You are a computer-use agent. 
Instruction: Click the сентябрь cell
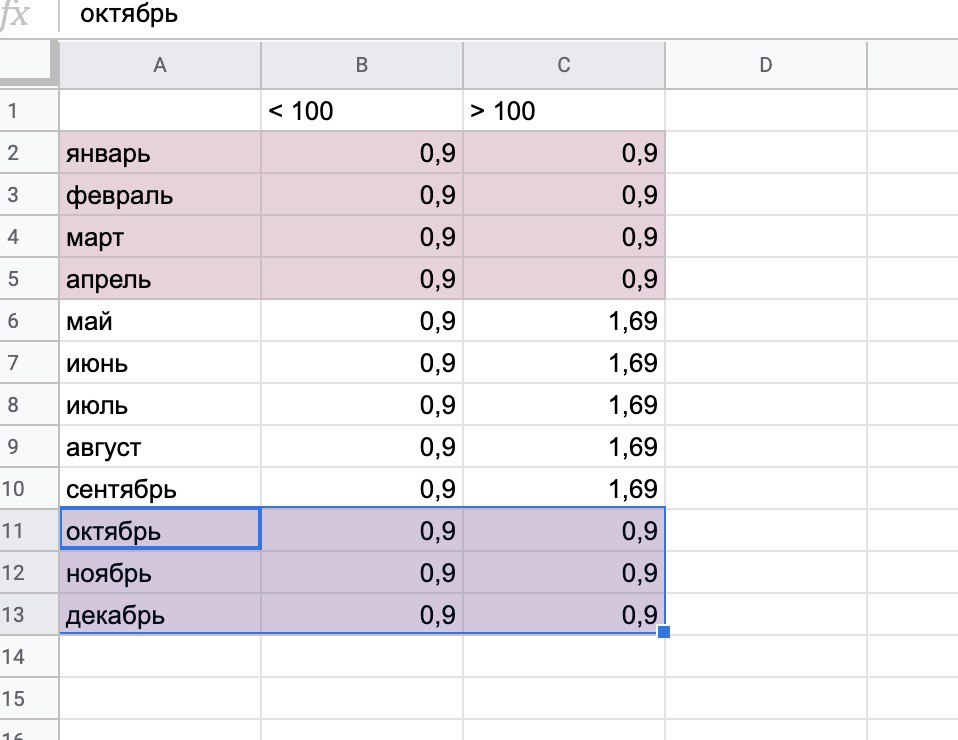160,490
